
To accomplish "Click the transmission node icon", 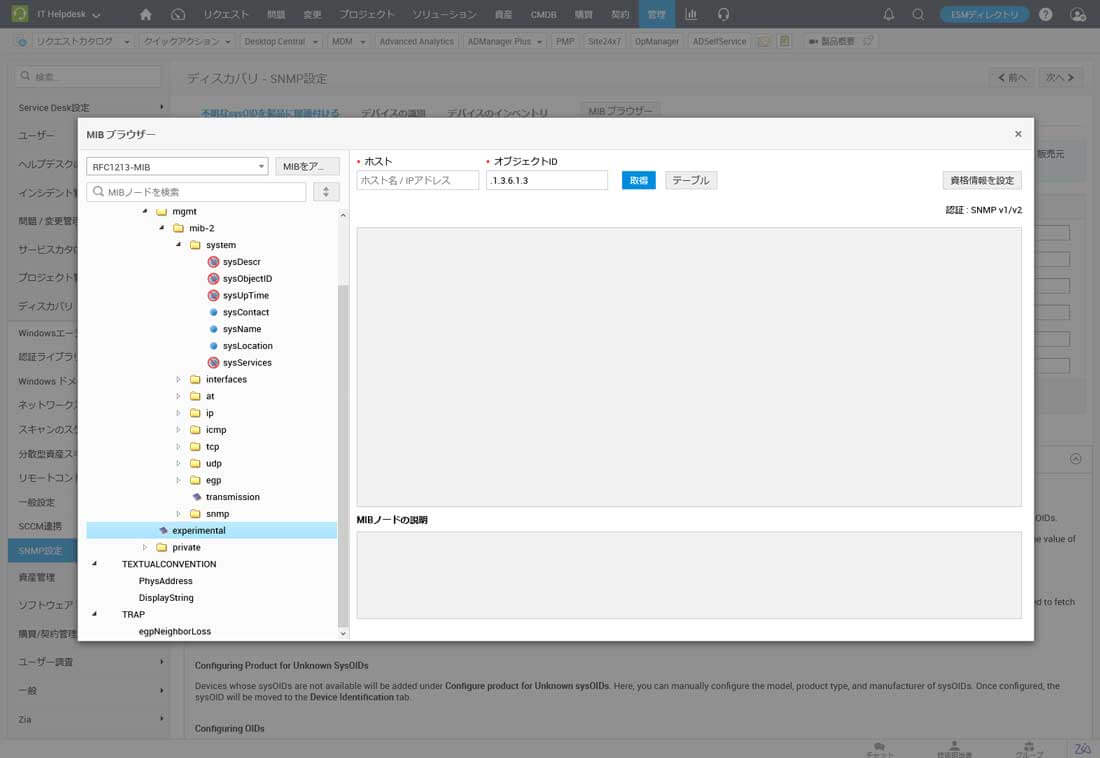I will click(196, 497).
